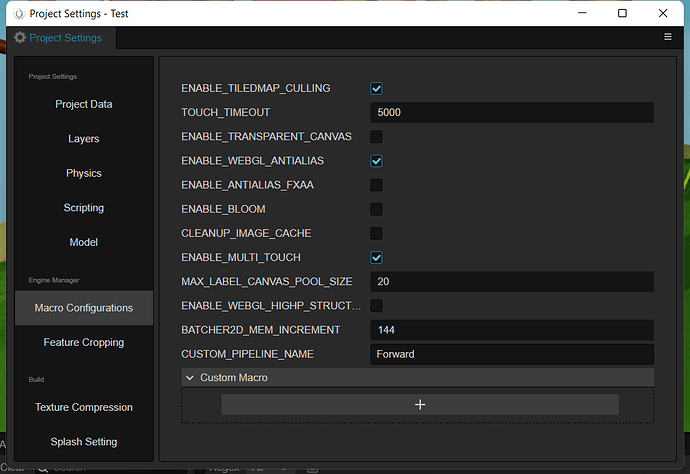Toggle ENABLE_MULTI_TOUCH checkbox off
This screenshot has width=690, height=474.
pos(376,258)
